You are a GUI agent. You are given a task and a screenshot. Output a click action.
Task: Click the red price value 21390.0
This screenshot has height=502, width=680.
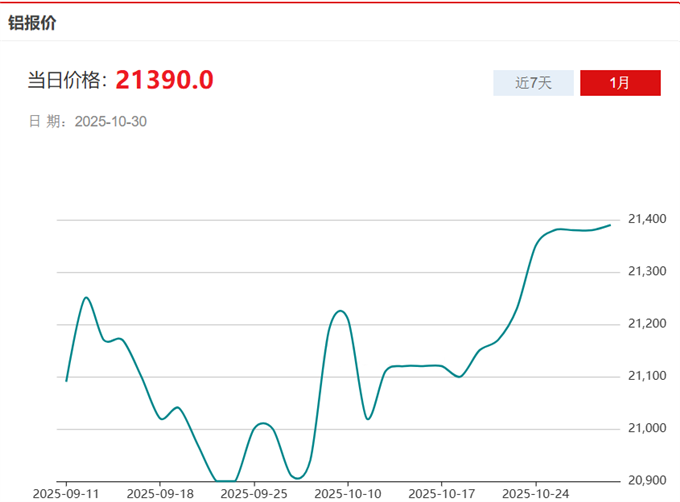[164, 80]
